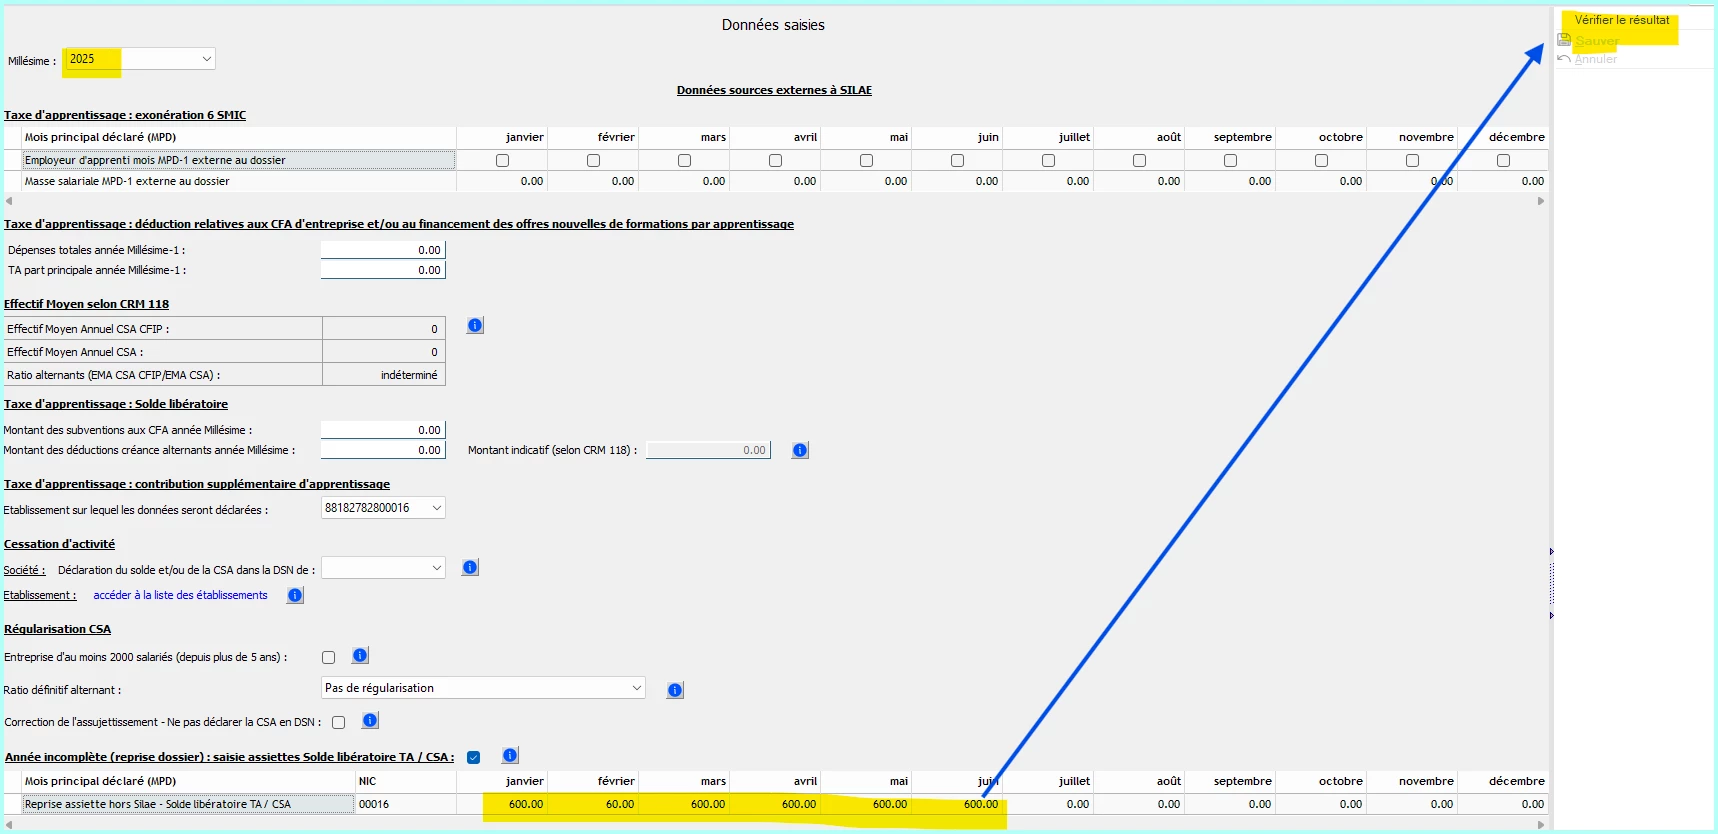
Task: Enable Entreprise d'au moins 2000 salariés checkbox
Action: point(328,657)
